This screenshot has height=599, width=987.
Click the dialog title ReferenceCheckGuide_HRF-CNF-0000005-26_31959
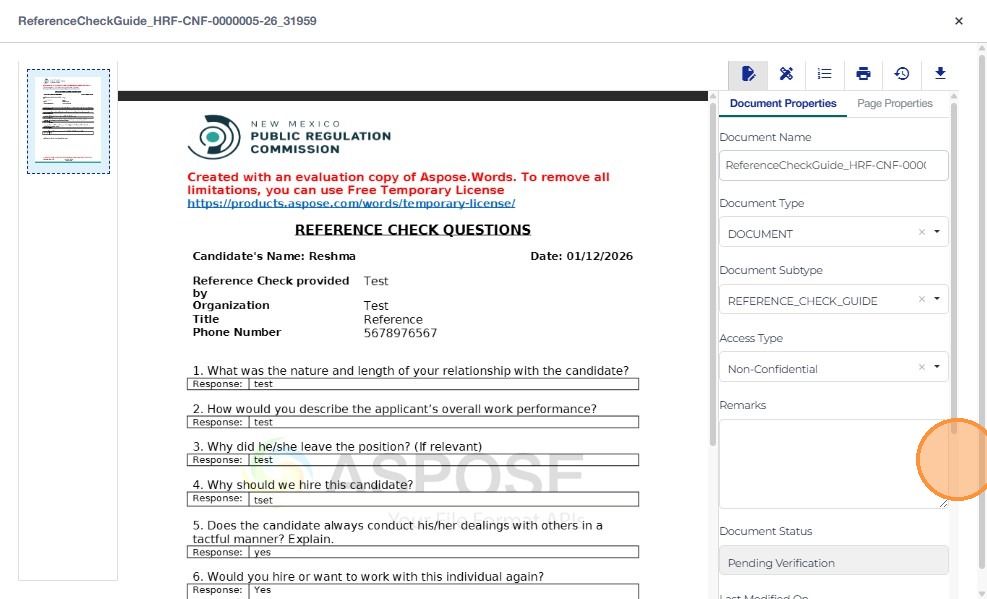(167, 21)
